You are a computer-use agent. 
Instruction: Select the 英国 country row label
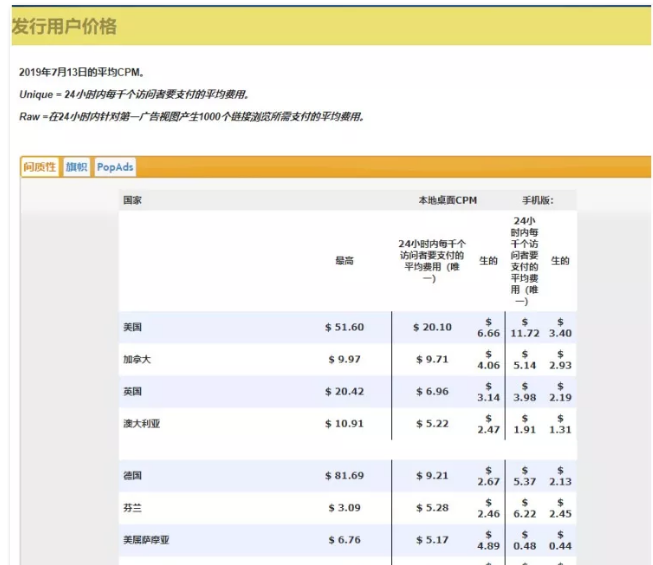pos(132,391)
